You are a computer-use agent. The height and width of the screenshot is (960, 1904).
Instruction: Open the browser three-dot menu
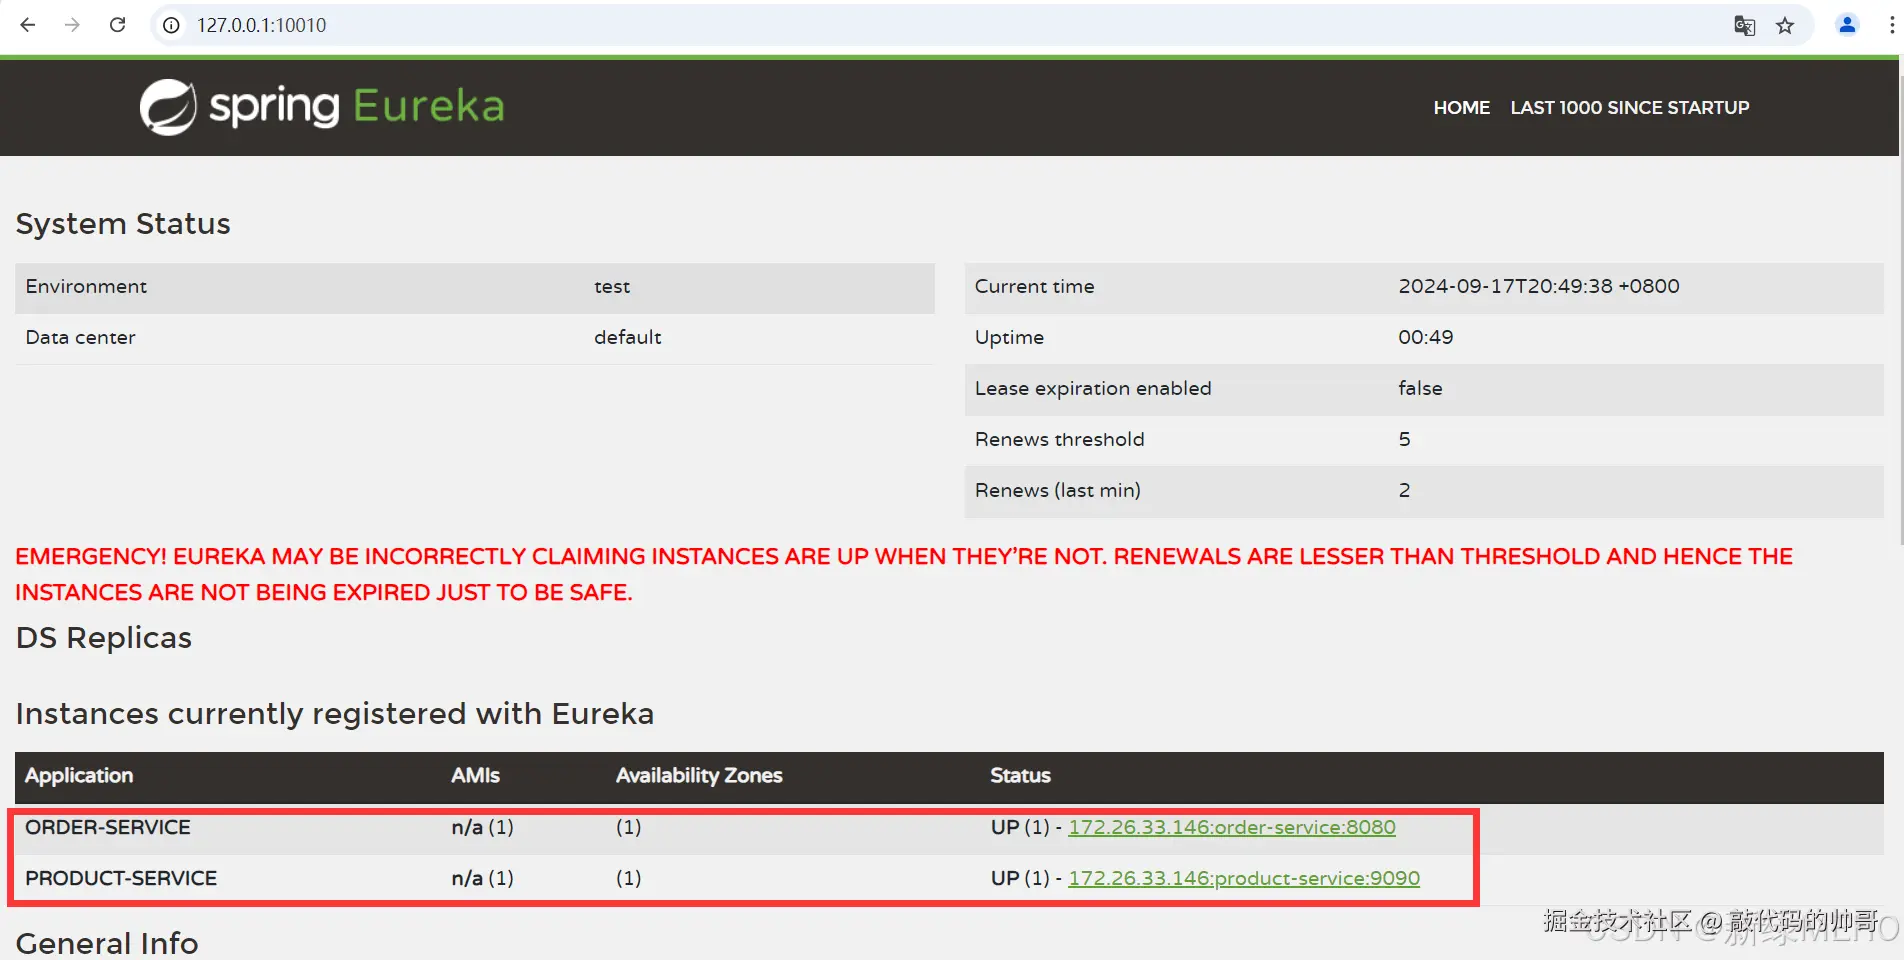point(1891,25)
